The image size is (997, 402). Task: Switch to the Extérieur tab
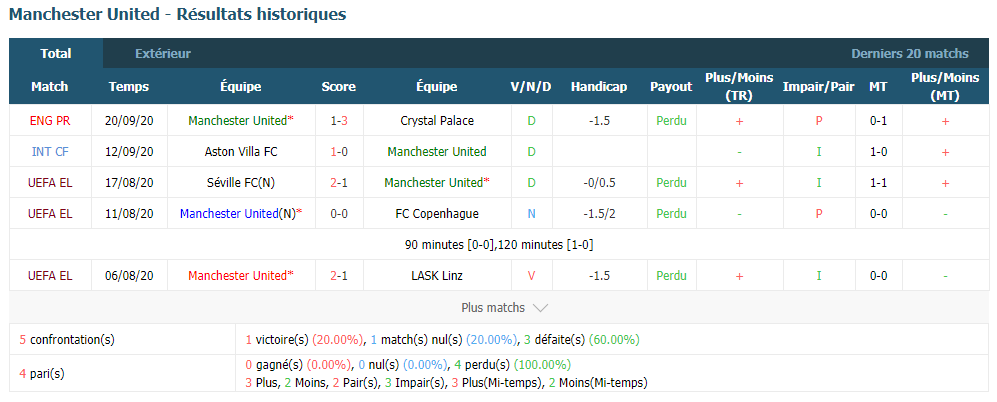(x=163, y=54)
